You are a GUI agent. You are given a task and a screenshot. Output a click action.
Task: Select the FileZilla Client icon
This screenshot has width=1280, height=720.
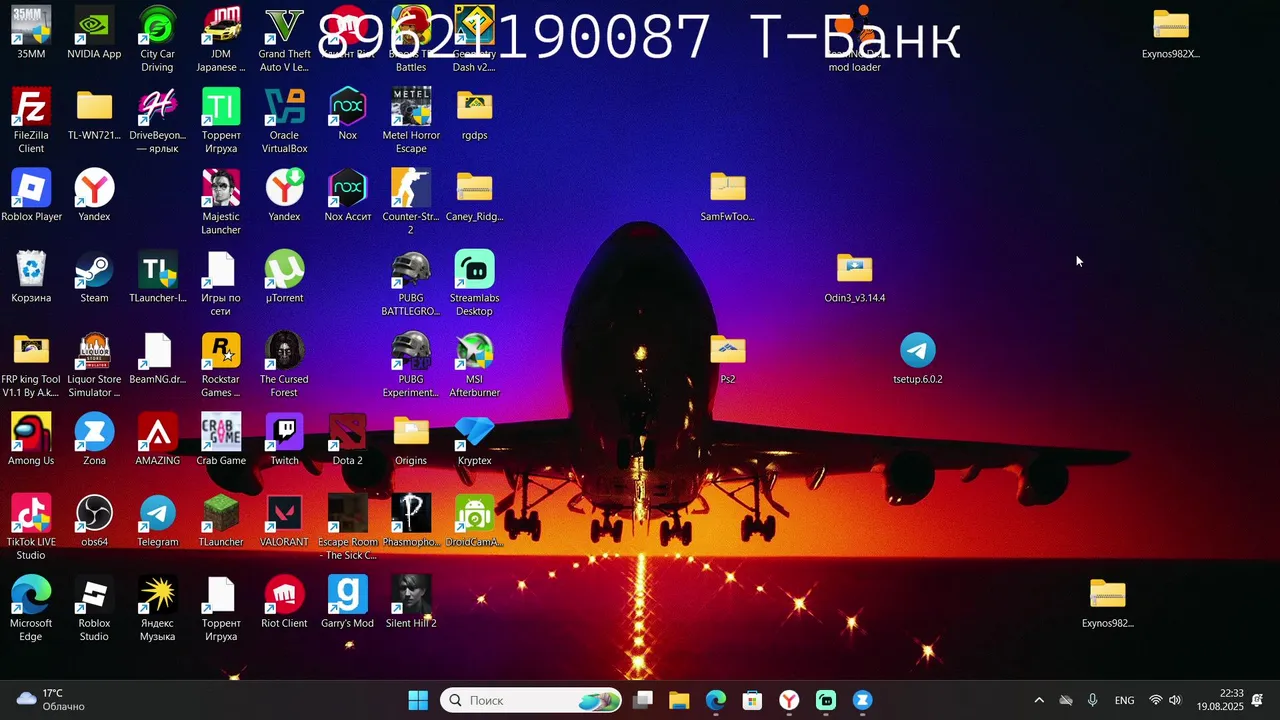(x=31, y=120)
